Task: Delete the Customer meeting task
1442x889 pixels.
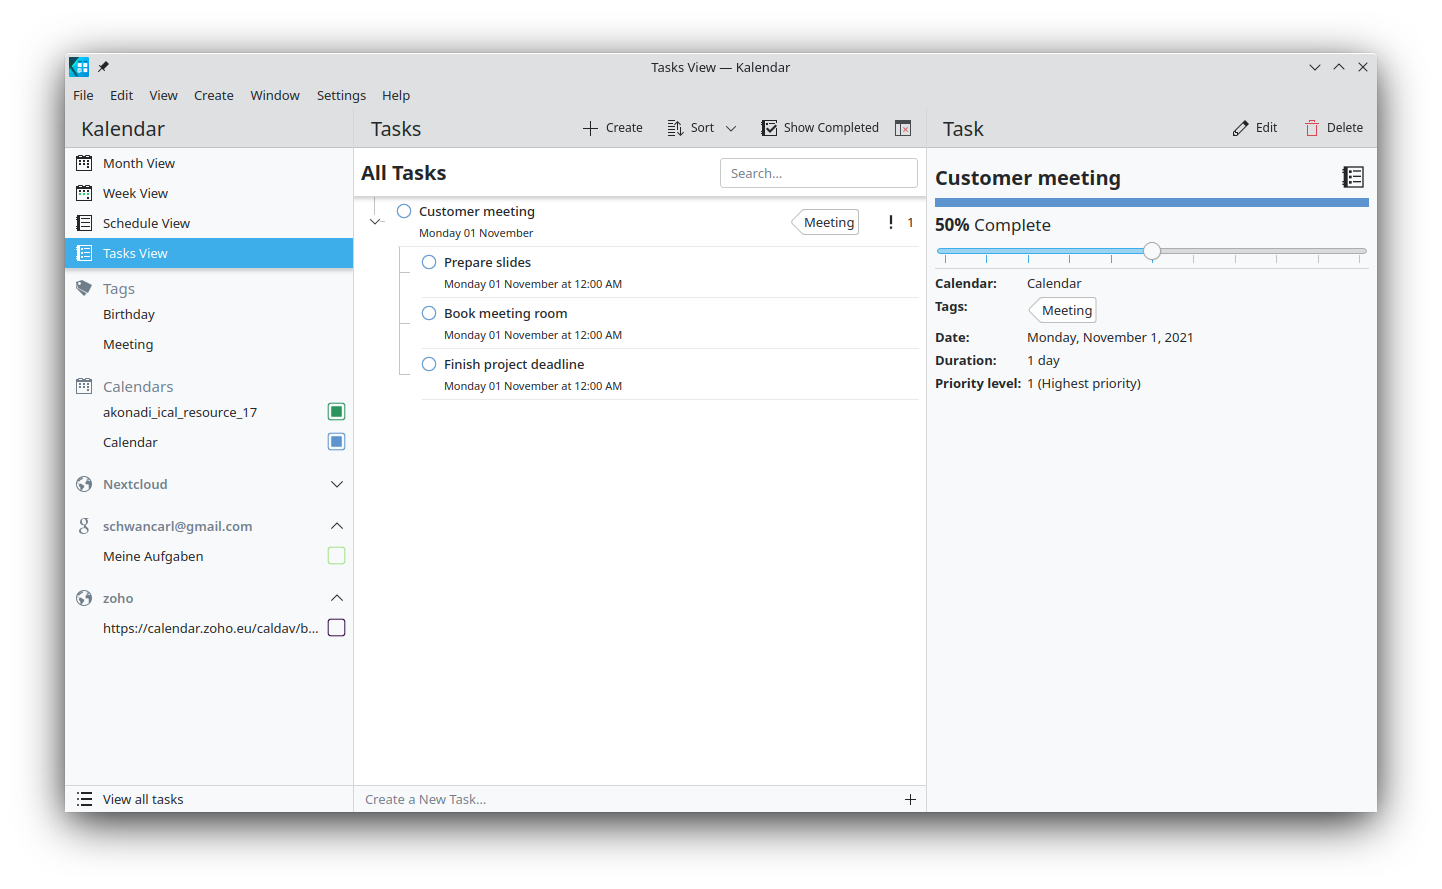Action: [1334, 128]
